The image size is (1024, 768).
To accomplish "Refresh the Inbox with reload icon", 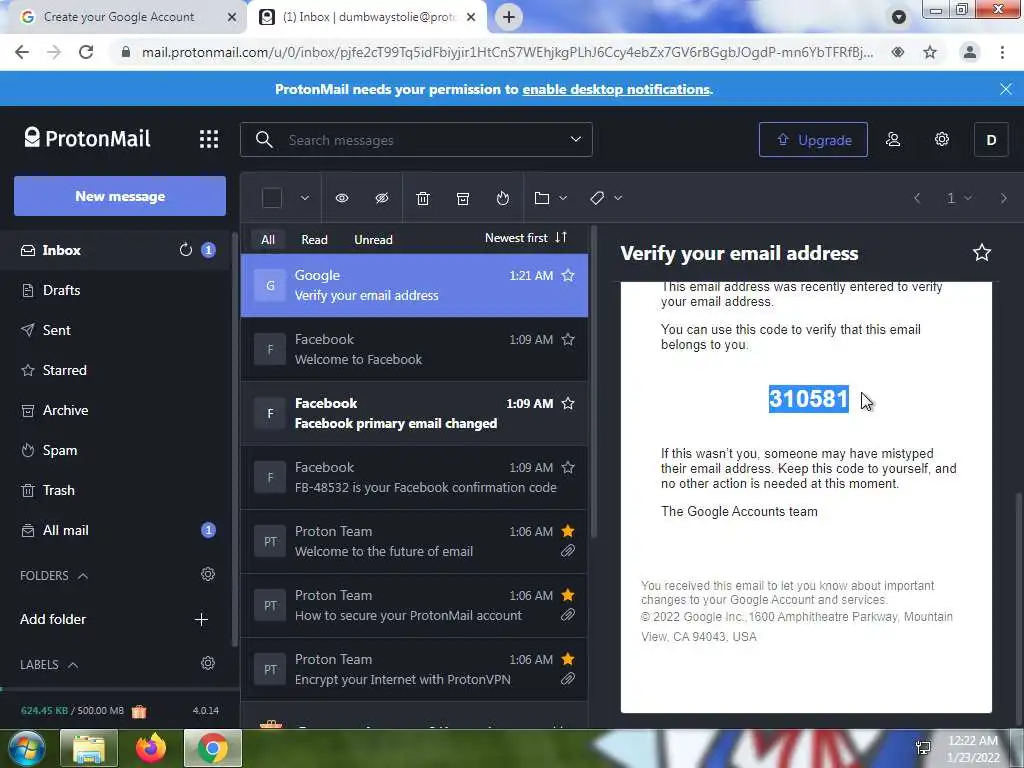I will tap(185, 250).
